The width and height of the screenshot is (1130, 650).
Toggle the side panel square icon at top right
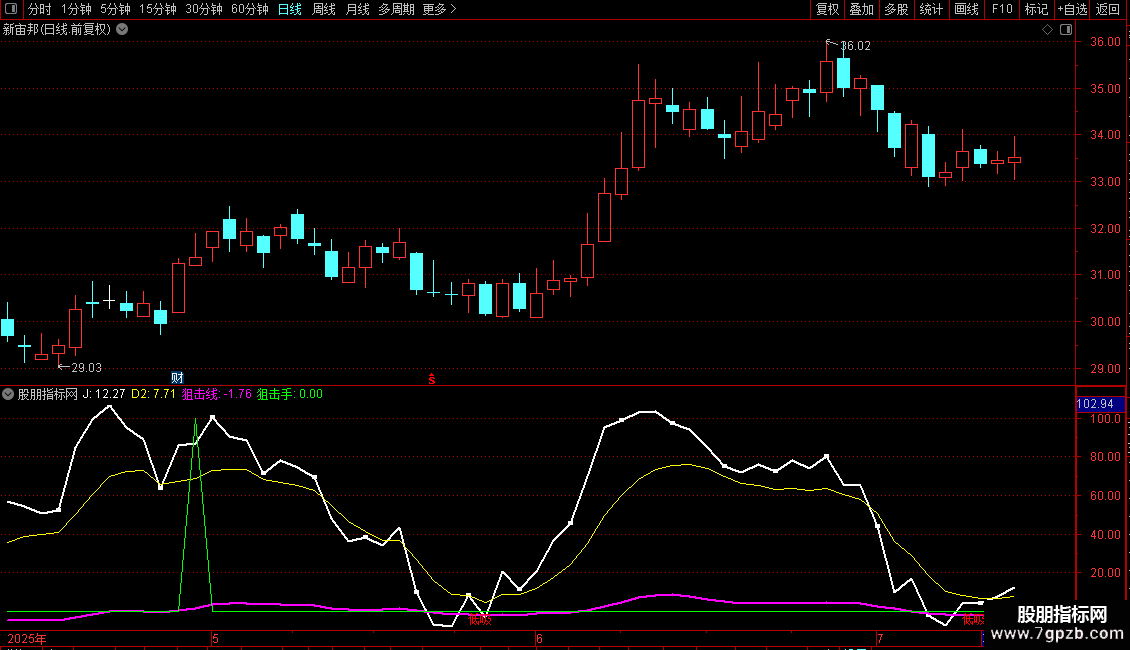(1066, 29)
